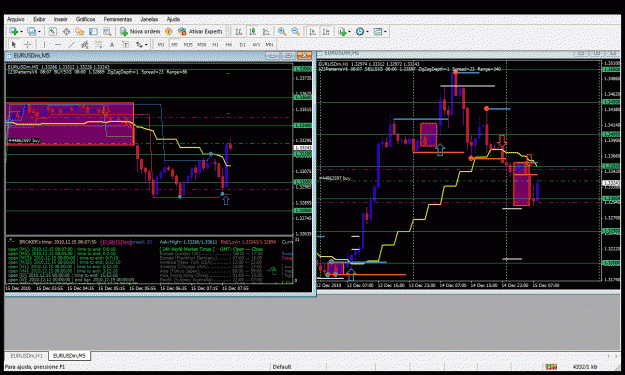Select the Horizontal Line drawing tool
This screenshot has width=625, height=375.
point(58,45)
